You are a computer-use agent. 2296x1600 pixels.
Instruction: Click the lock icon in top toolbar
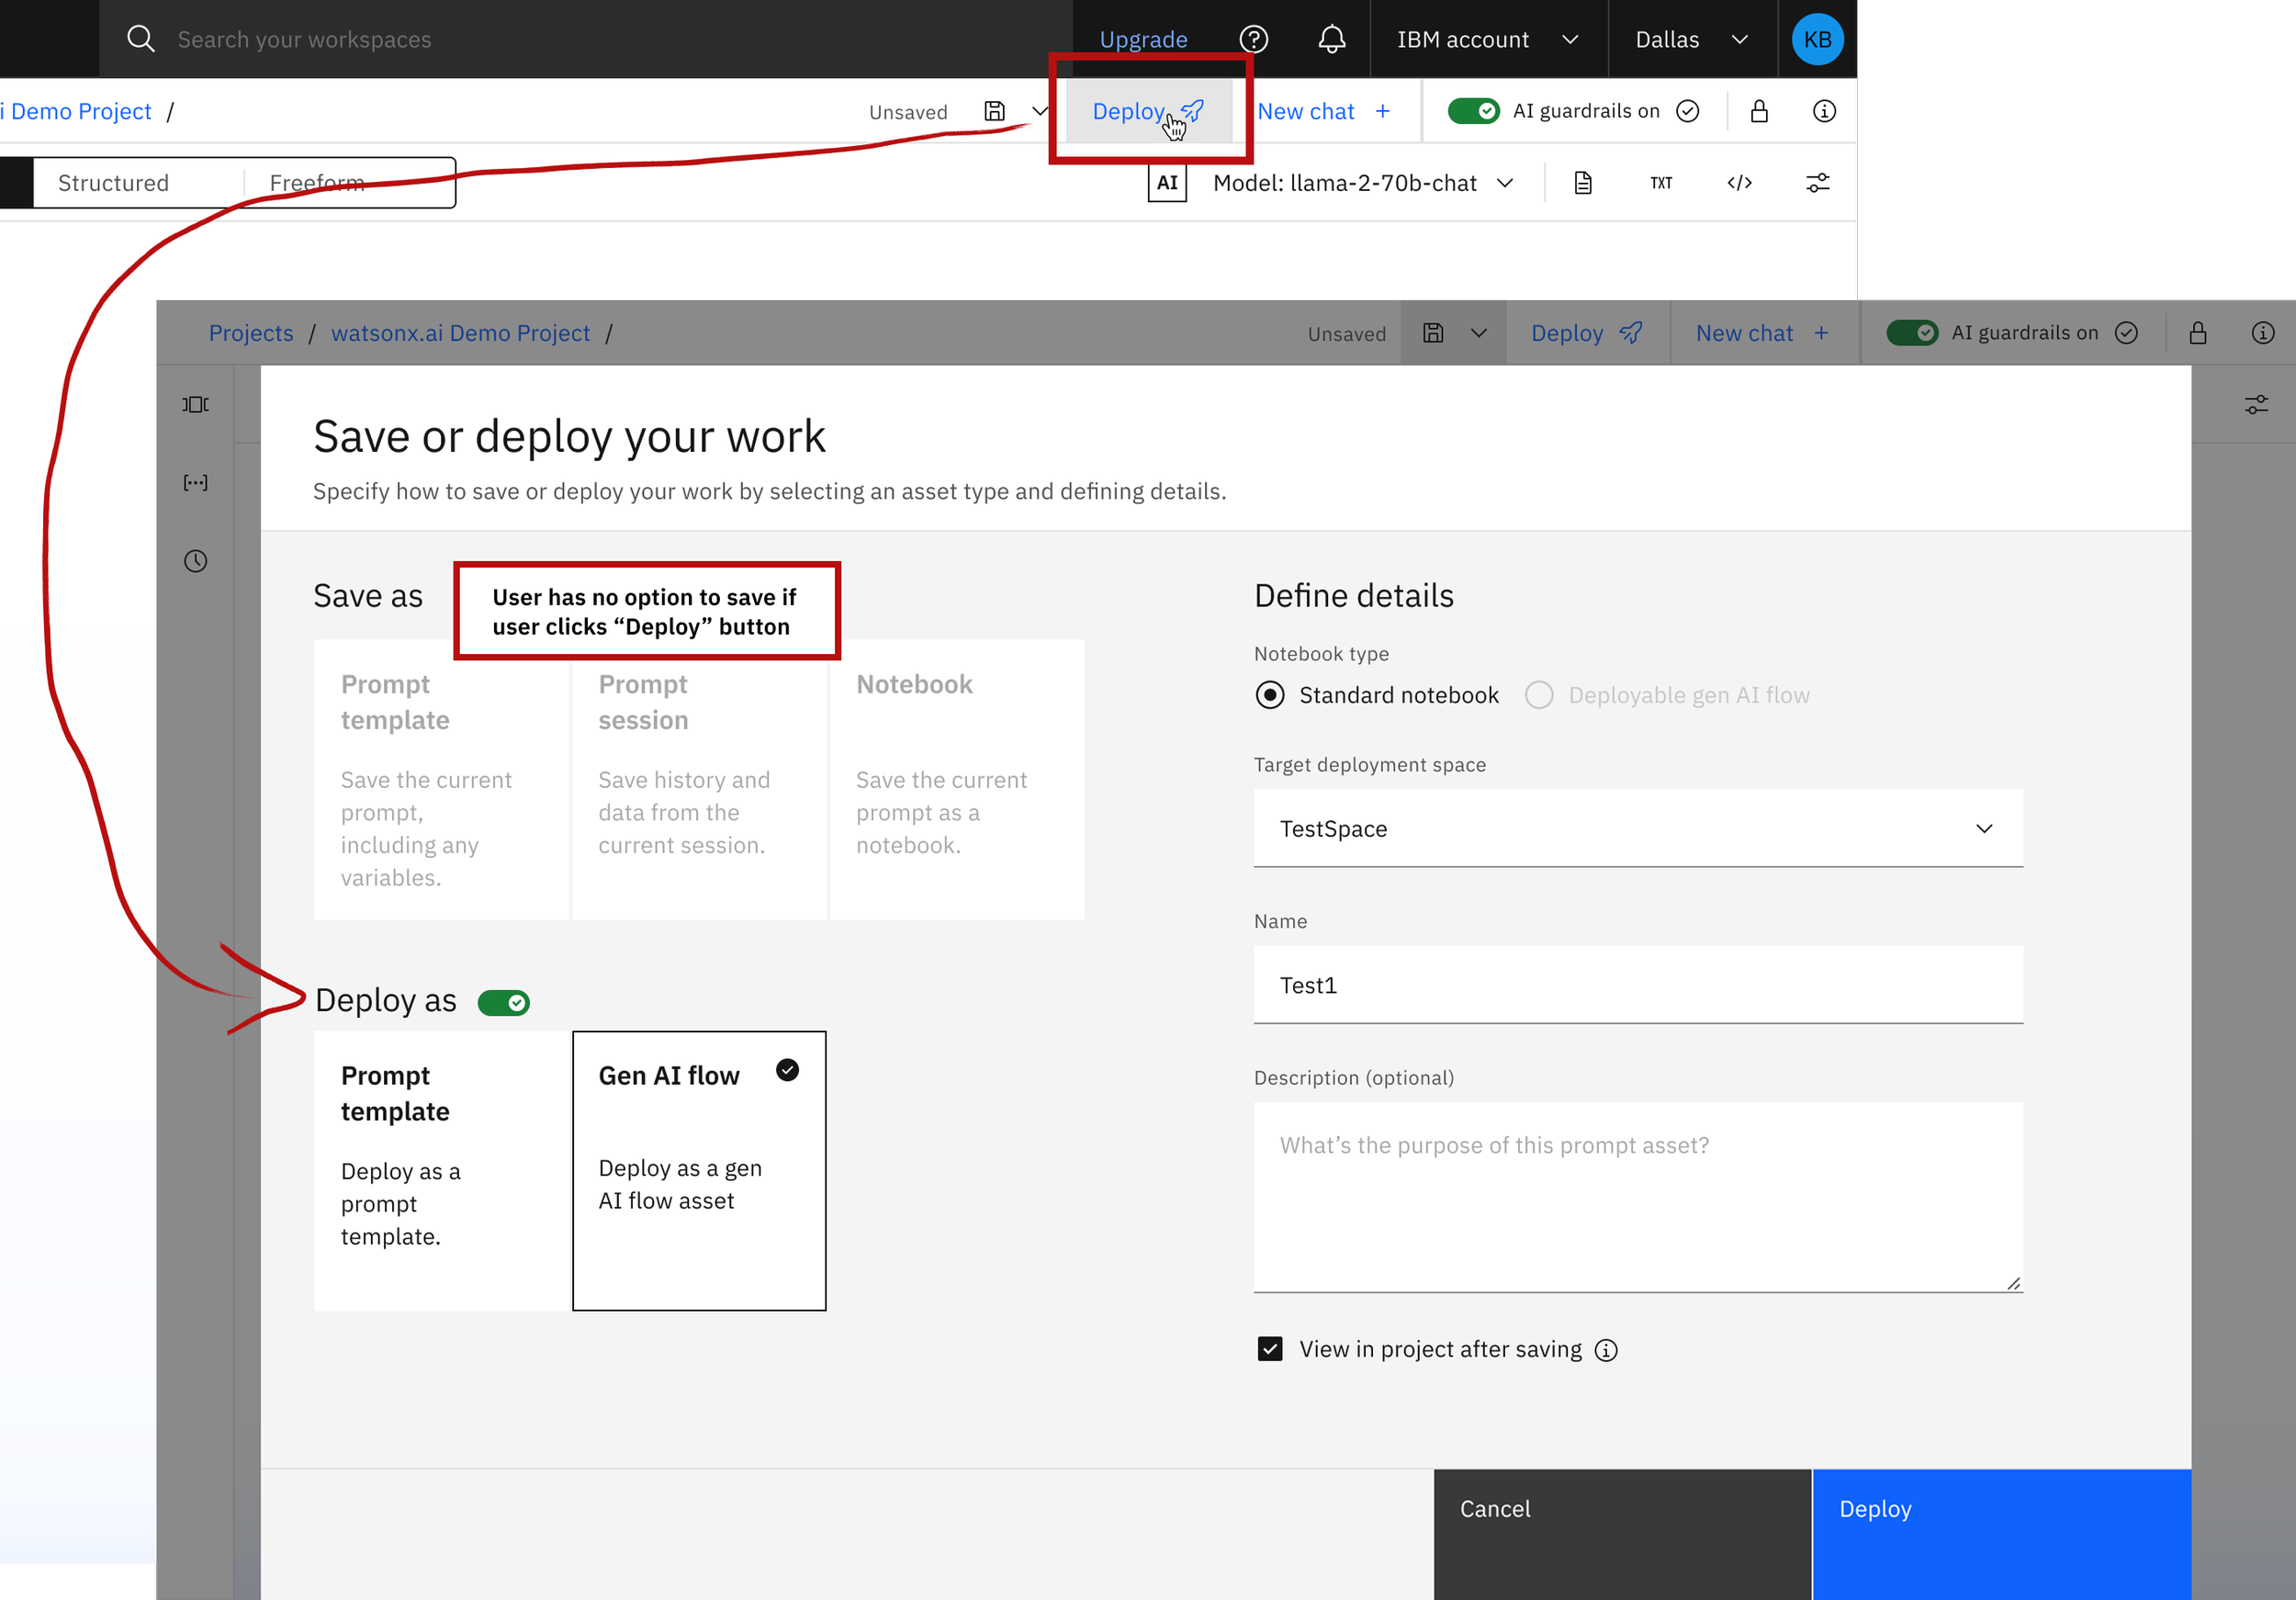(x=1759, y=111)
